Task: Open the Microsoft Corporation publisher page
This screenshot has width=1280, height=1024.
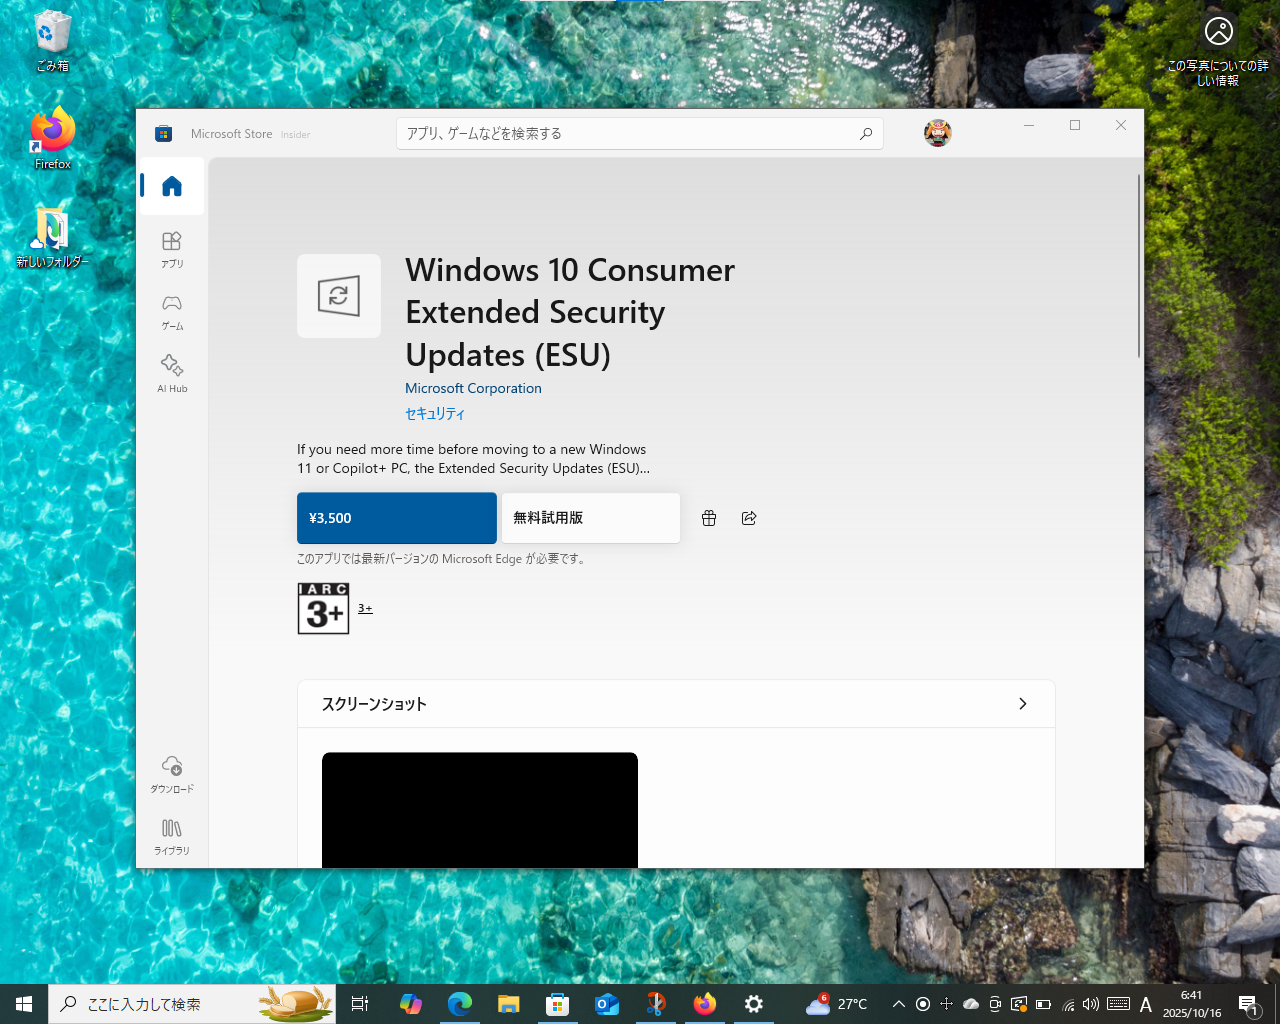Action: click(473, 388)
